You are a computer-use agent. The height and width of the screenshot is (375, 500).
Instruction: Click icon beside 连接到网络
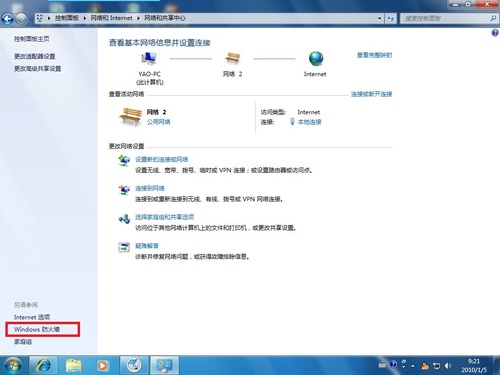coord(124,190)
